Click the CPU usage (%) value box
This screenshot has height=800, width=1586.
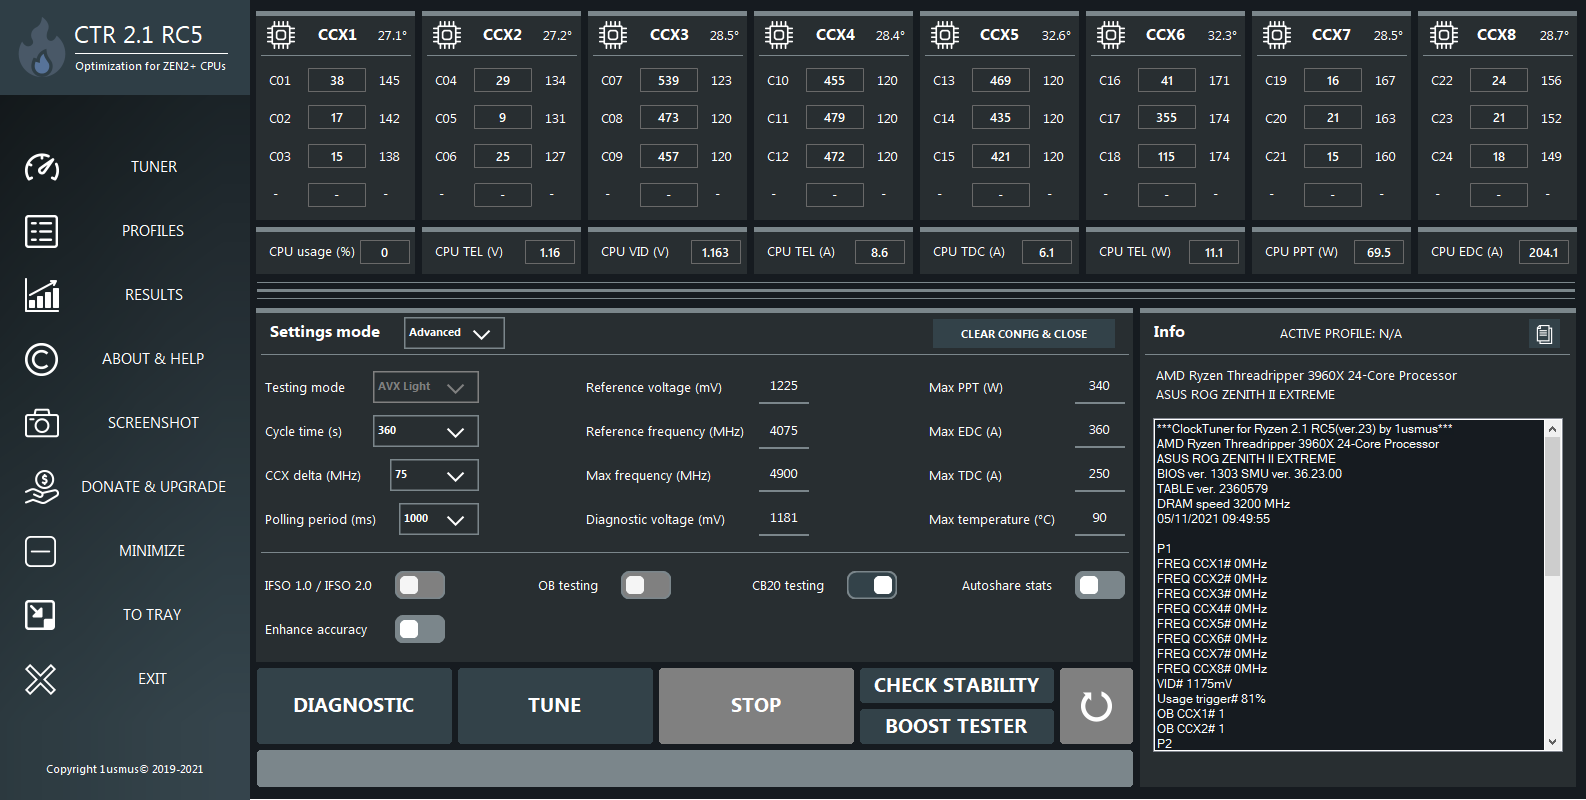click(x=384, y=252)
